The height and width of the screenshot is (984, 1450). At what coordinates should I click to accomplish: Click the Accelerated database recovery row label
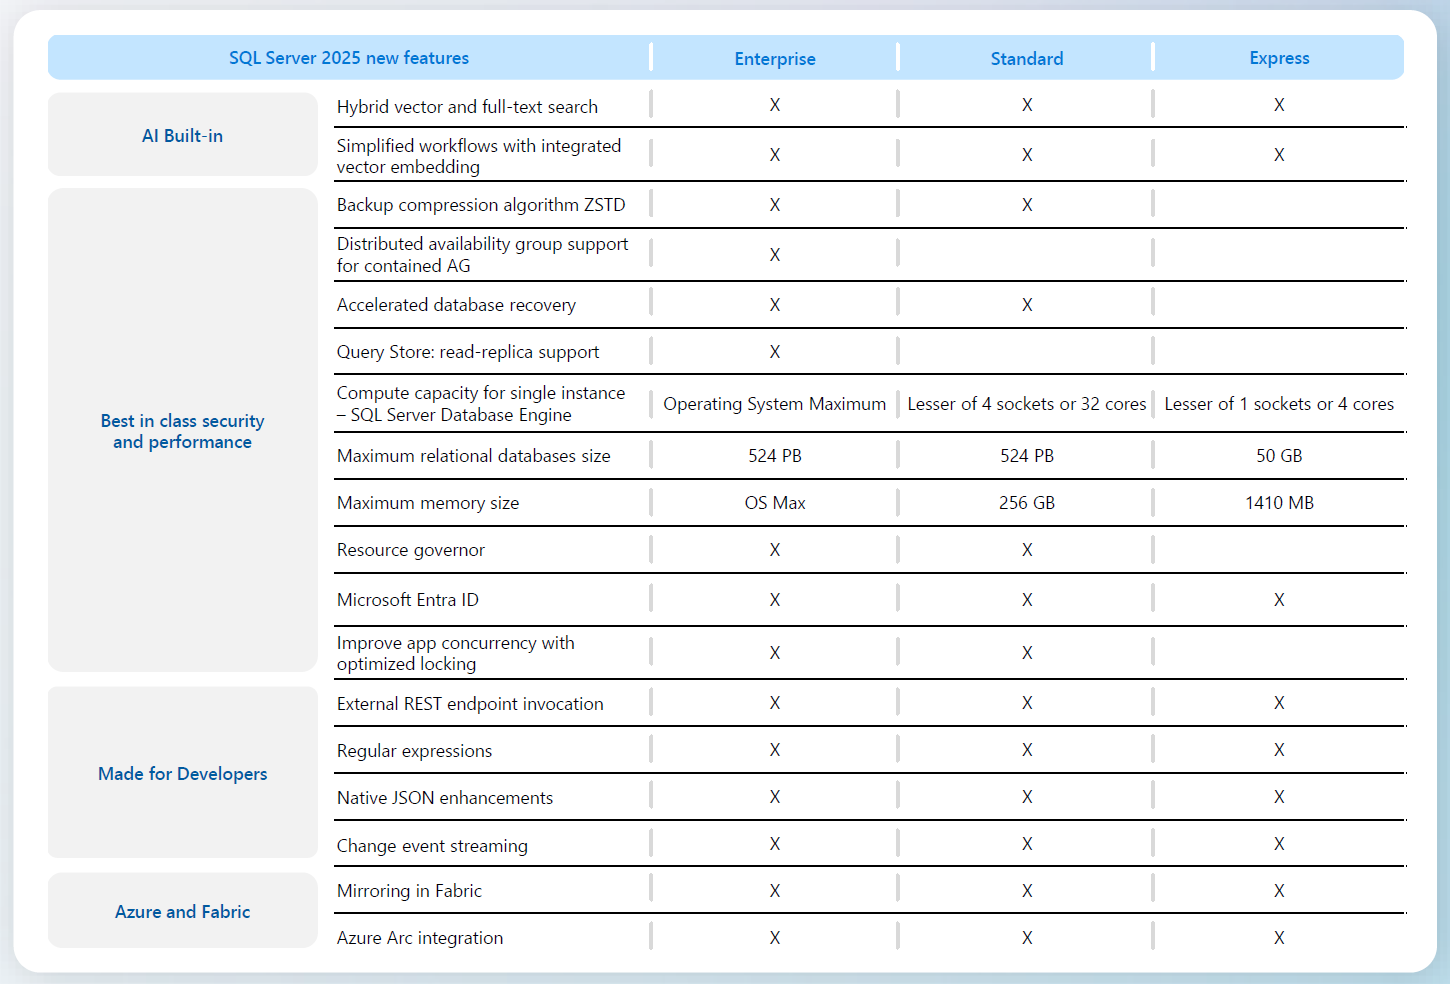pyautogui.click(x=456, y=305)
